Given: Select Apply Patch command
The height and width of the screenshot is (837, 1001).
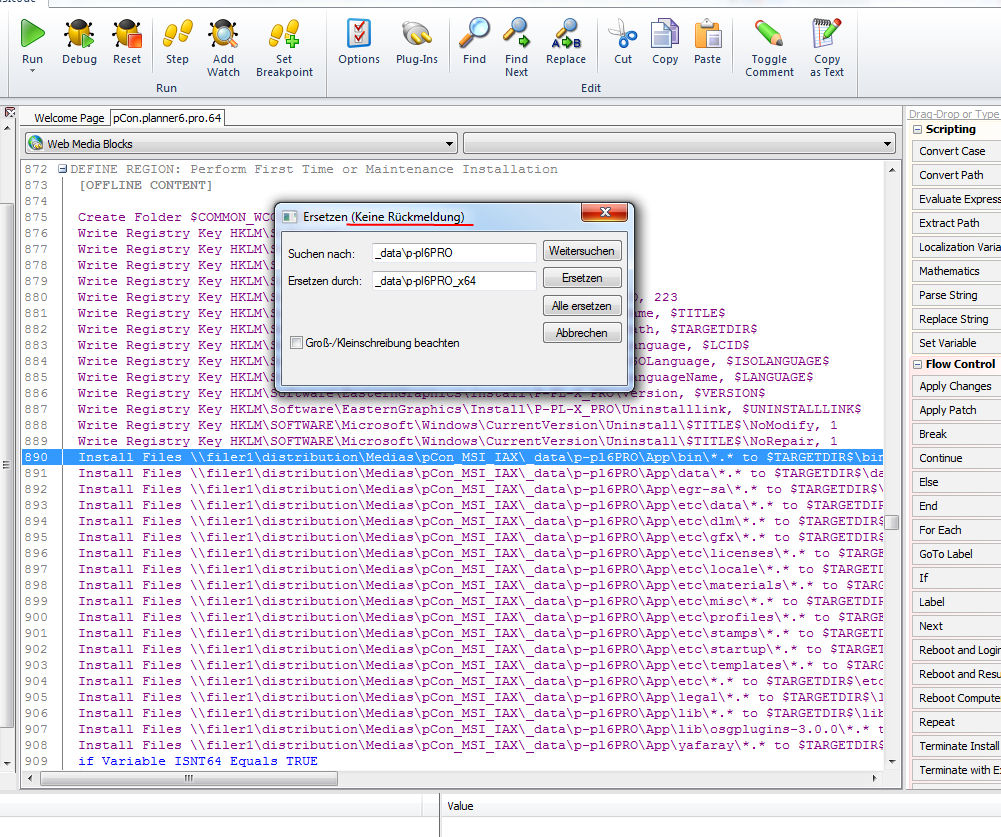Looking at the screenshot, I should pyautogui.click(x=956, y=410).
